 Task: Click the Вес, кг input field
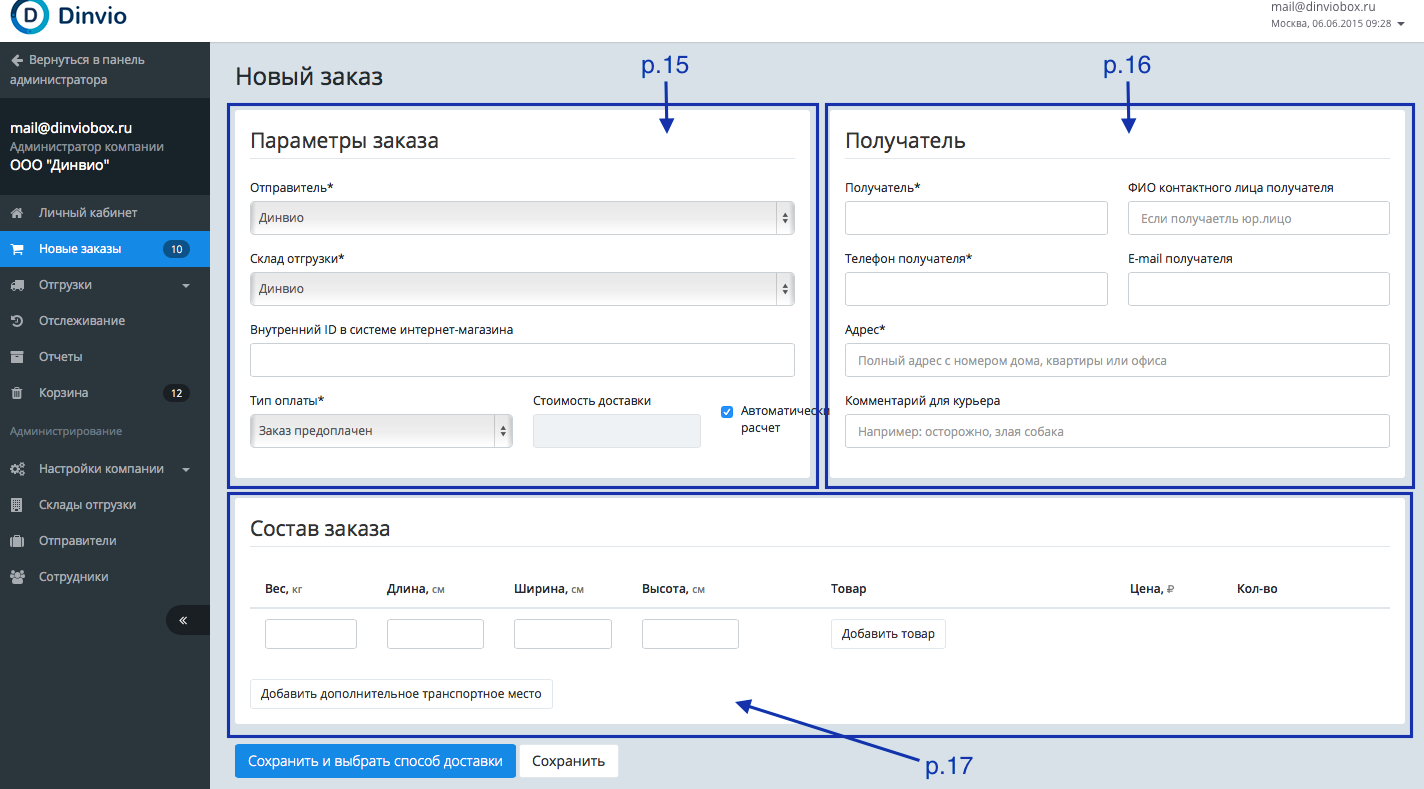coord(311,634)
